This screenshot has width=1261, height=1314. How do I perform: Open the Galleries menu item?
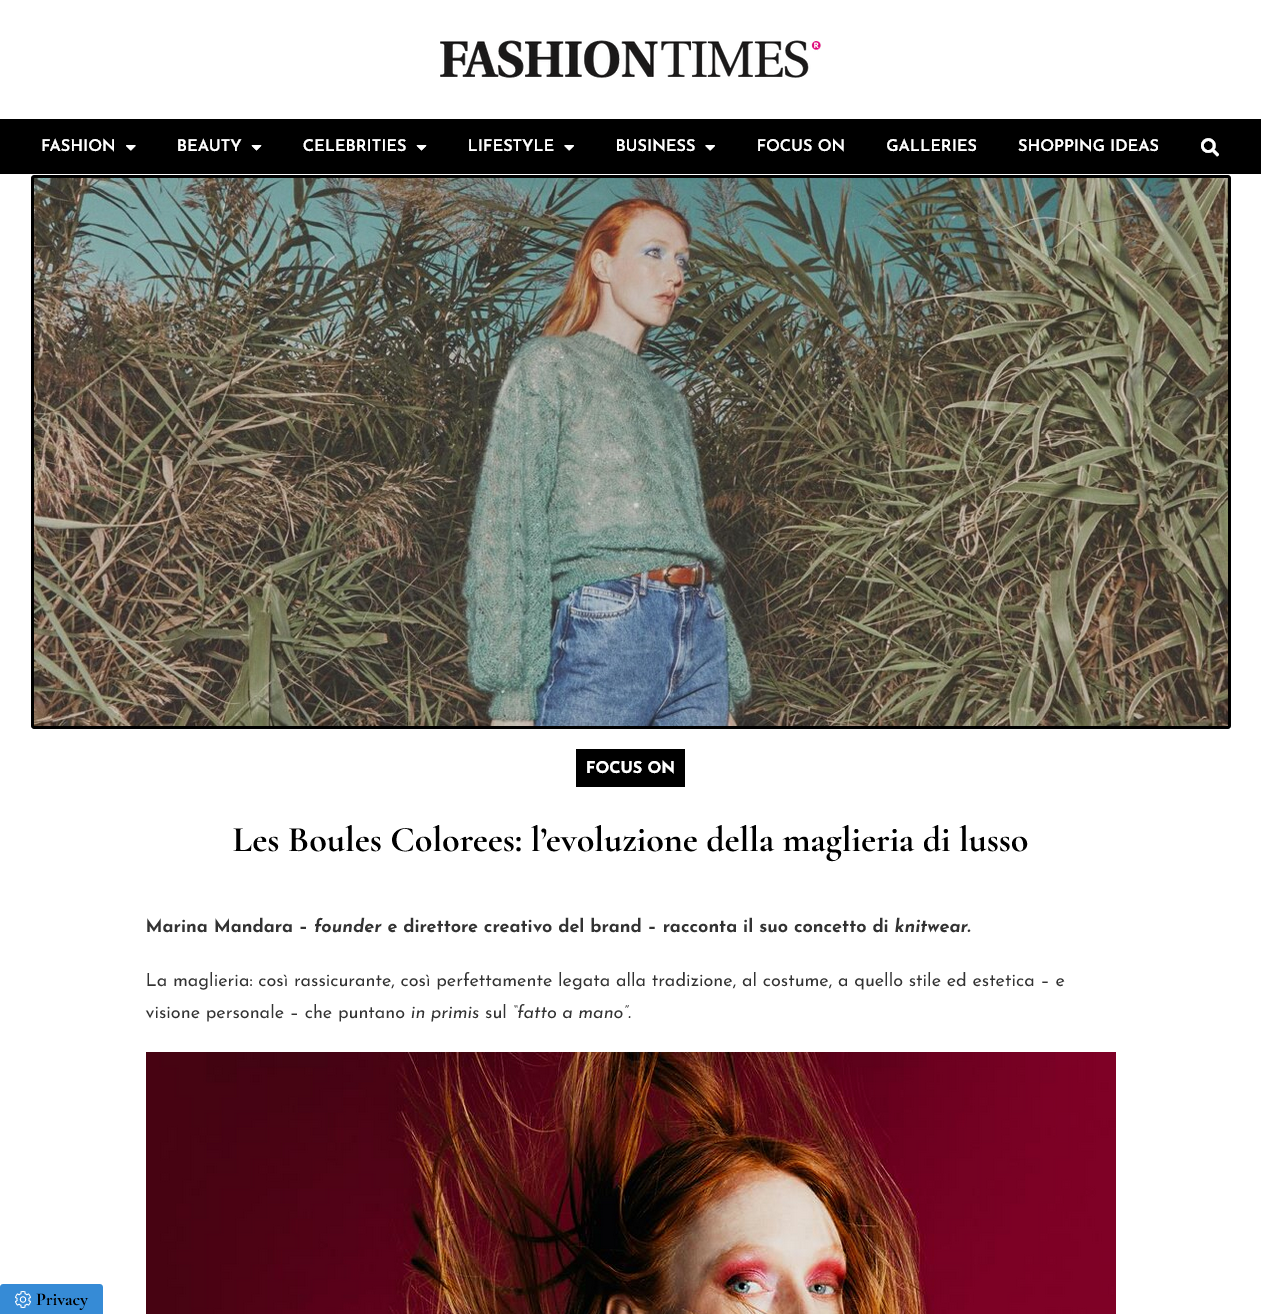click(x=931, y=146)
